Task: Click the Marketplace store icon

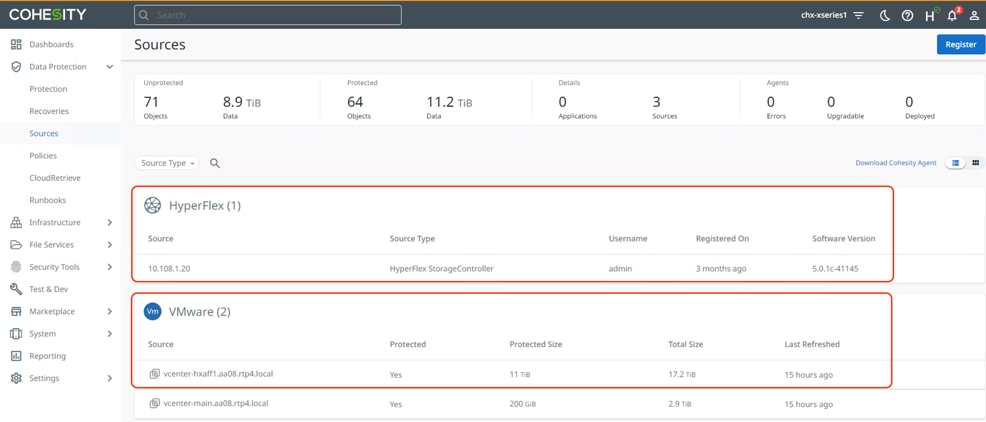Action: pos(16,311)
